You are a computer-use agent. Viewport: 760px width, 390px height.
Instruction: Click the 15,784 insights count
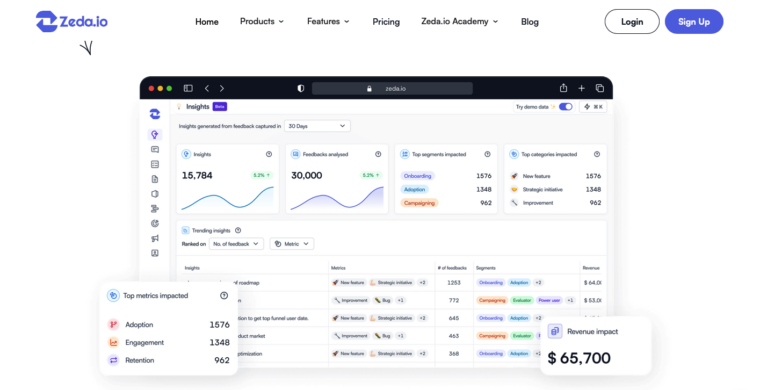[197, 175]
